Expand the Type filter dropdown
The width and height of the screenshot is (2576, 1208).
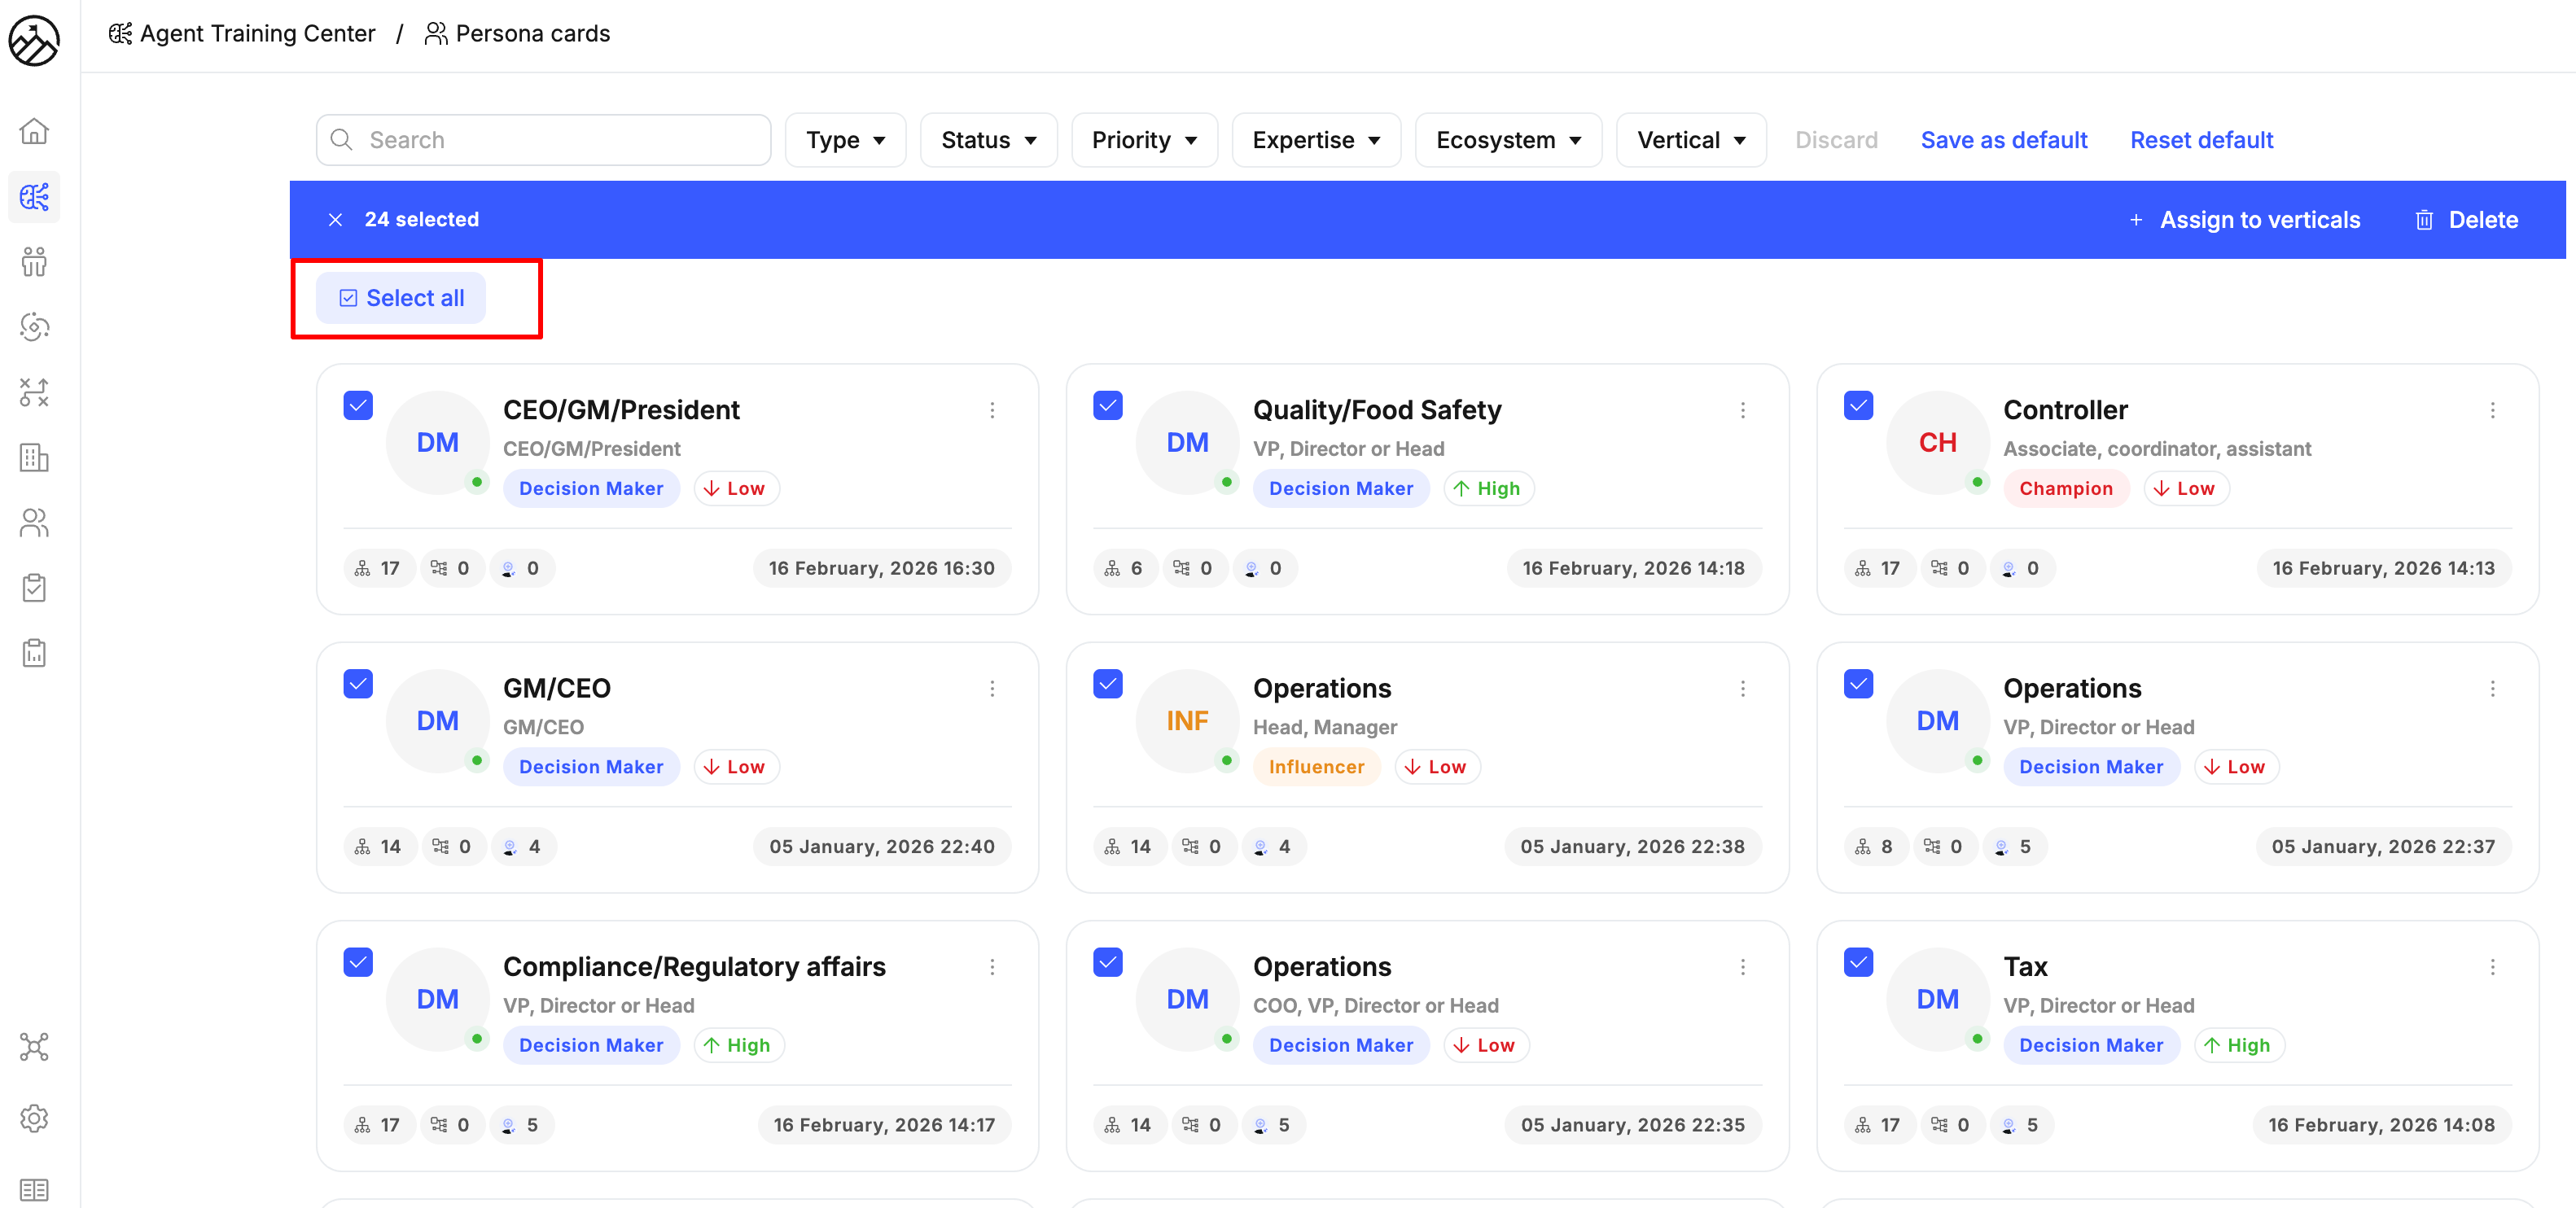tap(845, 140)
